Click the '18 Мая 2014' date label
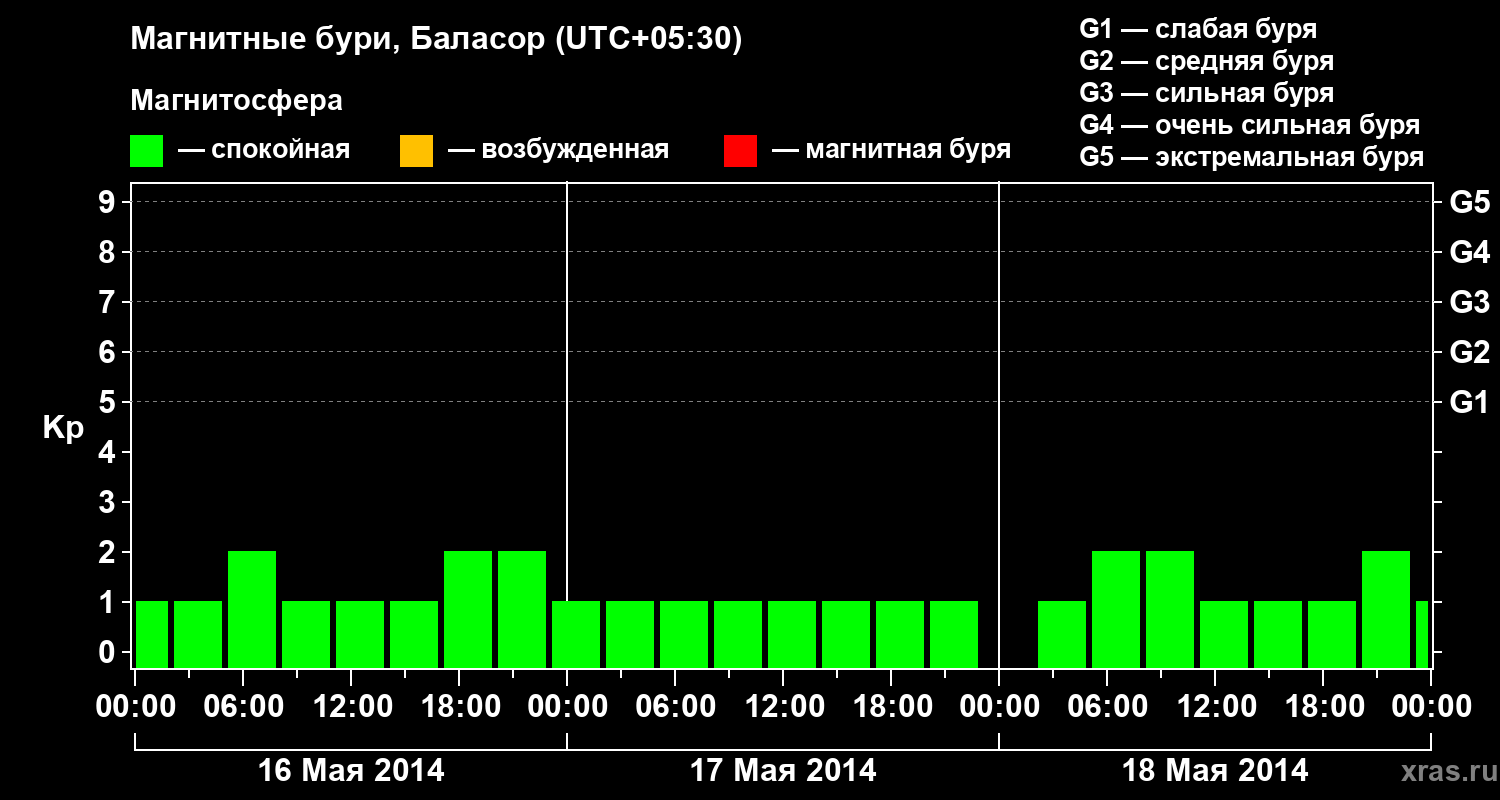This screenshot has width=1500, height=800. 1215,771
